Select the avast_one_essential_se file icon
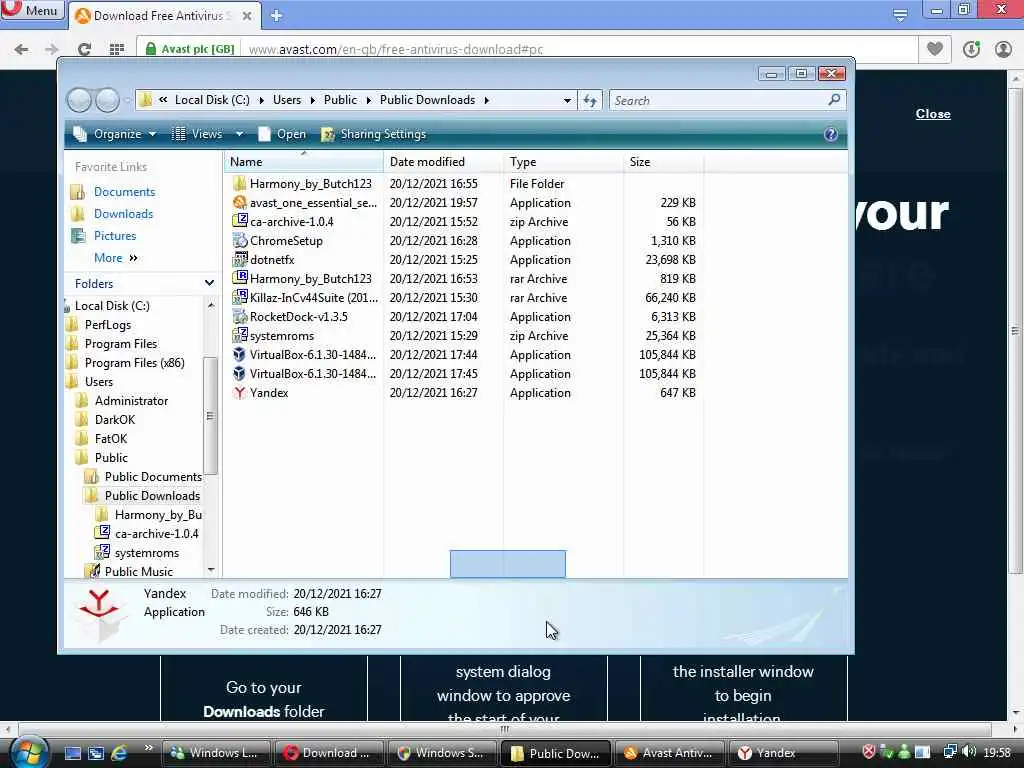1024x768 pixels. point(240,202)
